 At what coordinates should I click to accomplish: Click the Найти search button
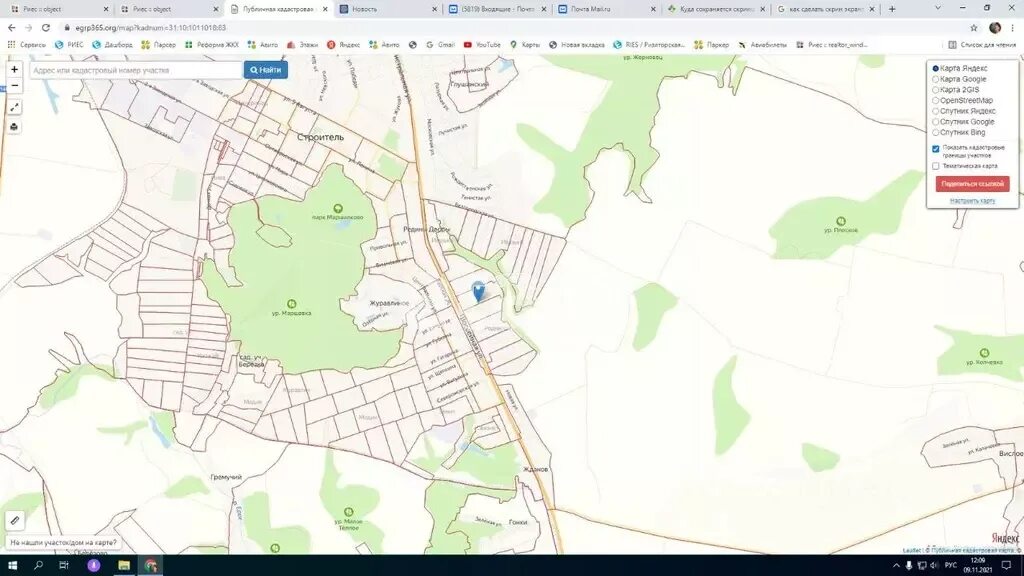266,70
